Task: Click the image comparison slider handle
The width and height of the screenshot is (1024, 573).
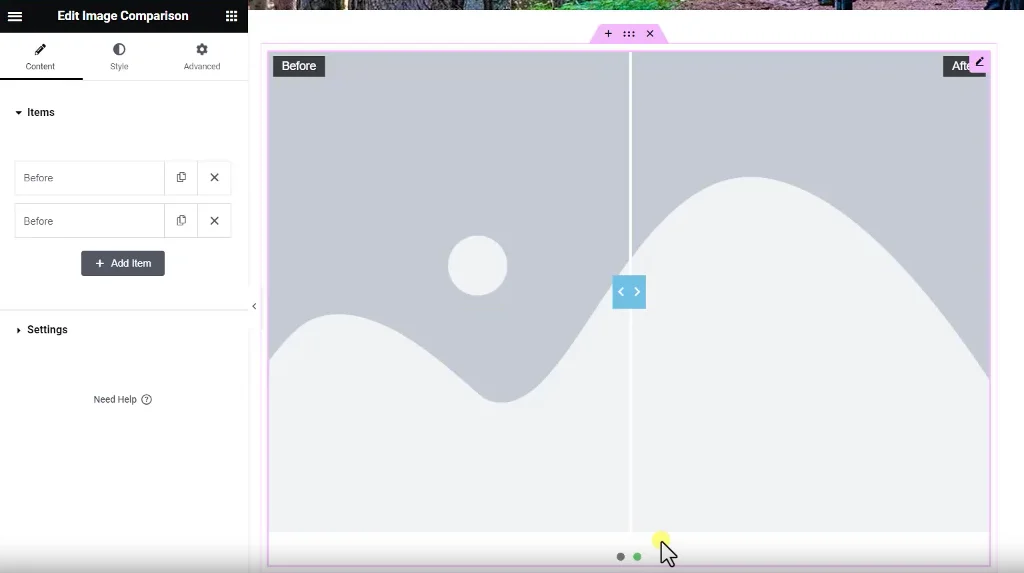Action: 629,292
